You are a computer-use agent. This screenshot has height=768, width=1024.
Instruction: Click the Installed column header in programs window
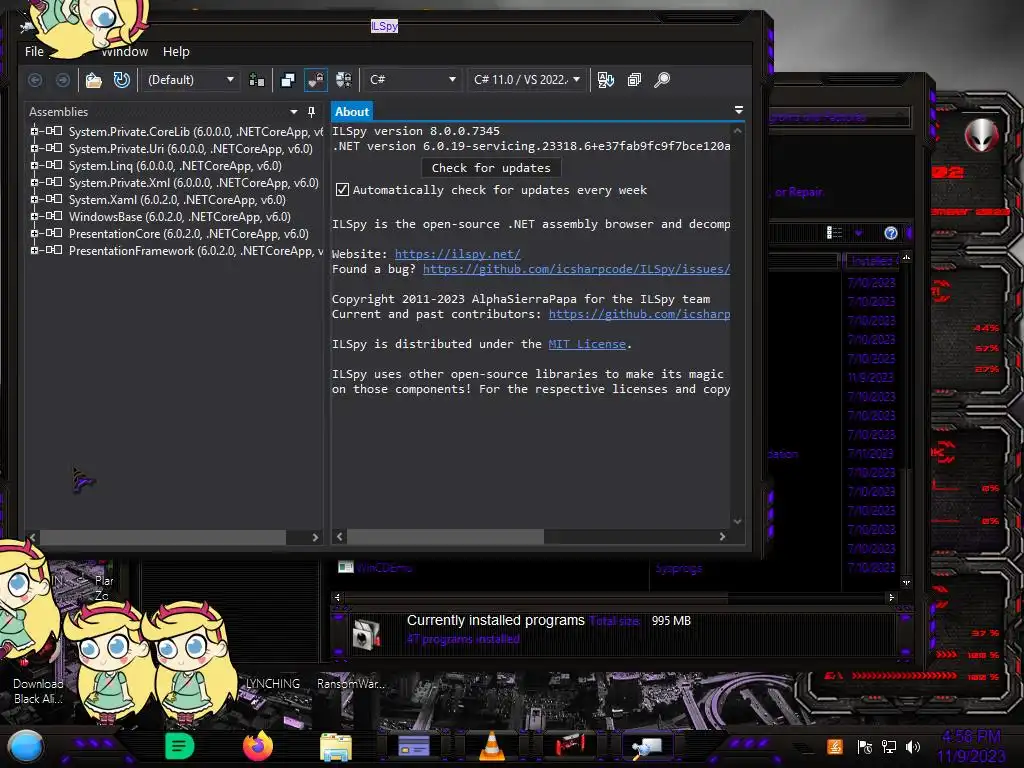872,261
